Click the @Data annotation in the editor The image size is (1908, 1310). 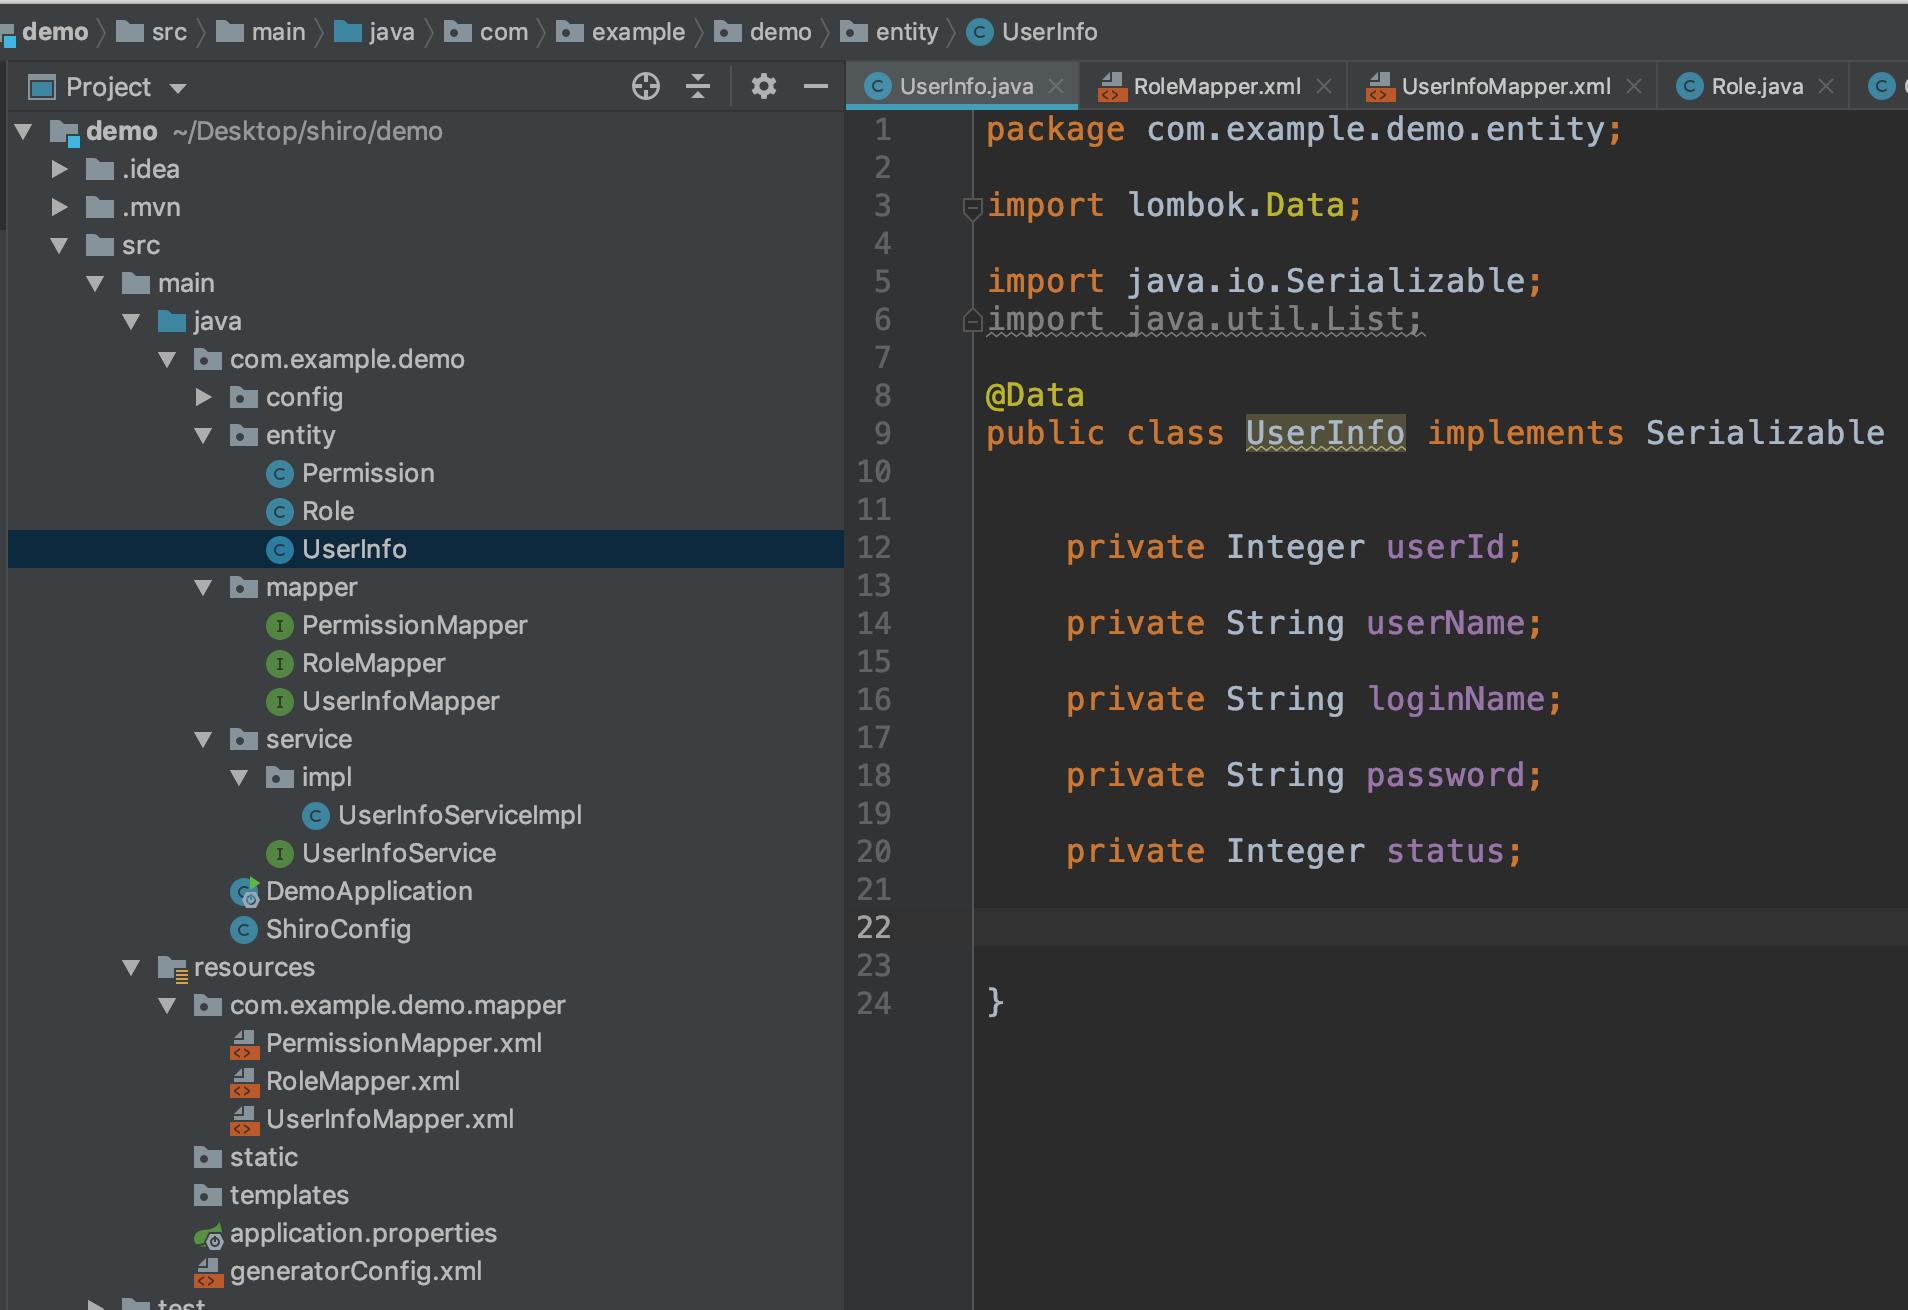tap(1035, 395)
